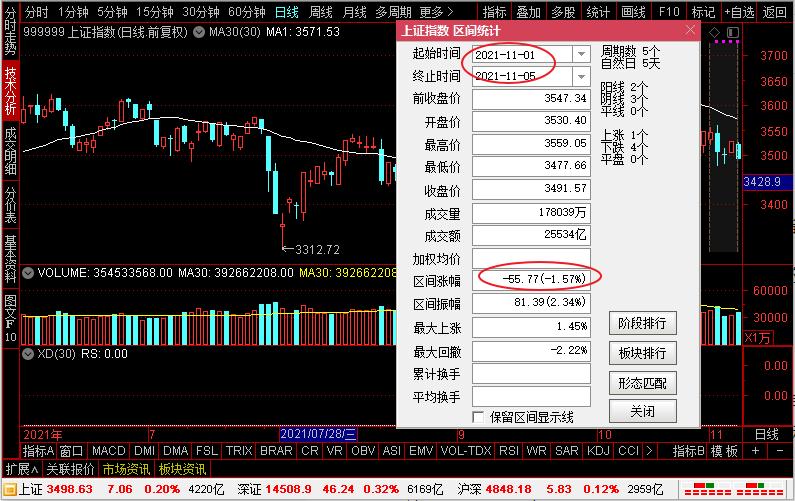Click the 画线 drawing toolbar item
Screen dimensions: 795x501
(x=633, y=11)
